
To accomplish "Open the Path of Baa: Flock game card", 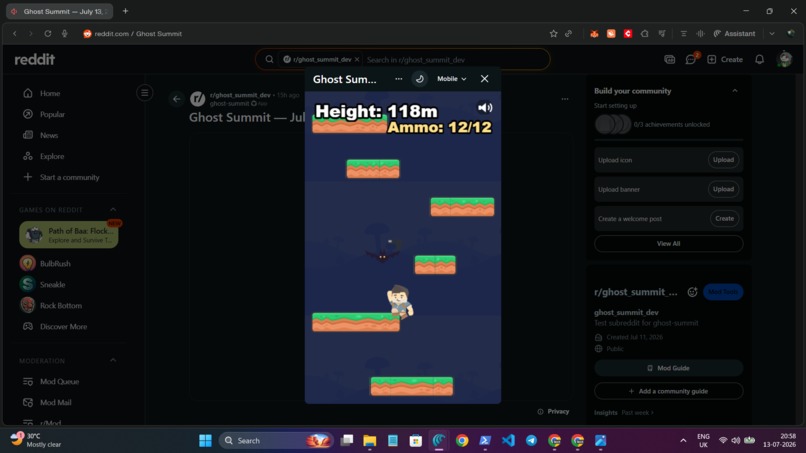I will (x=68, y=235).
